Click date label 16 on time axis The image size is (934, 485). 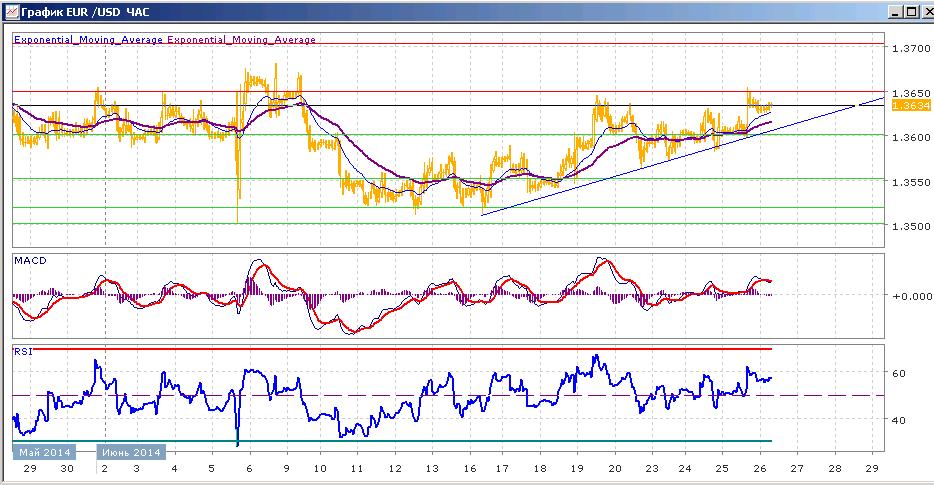pos(470,468)
